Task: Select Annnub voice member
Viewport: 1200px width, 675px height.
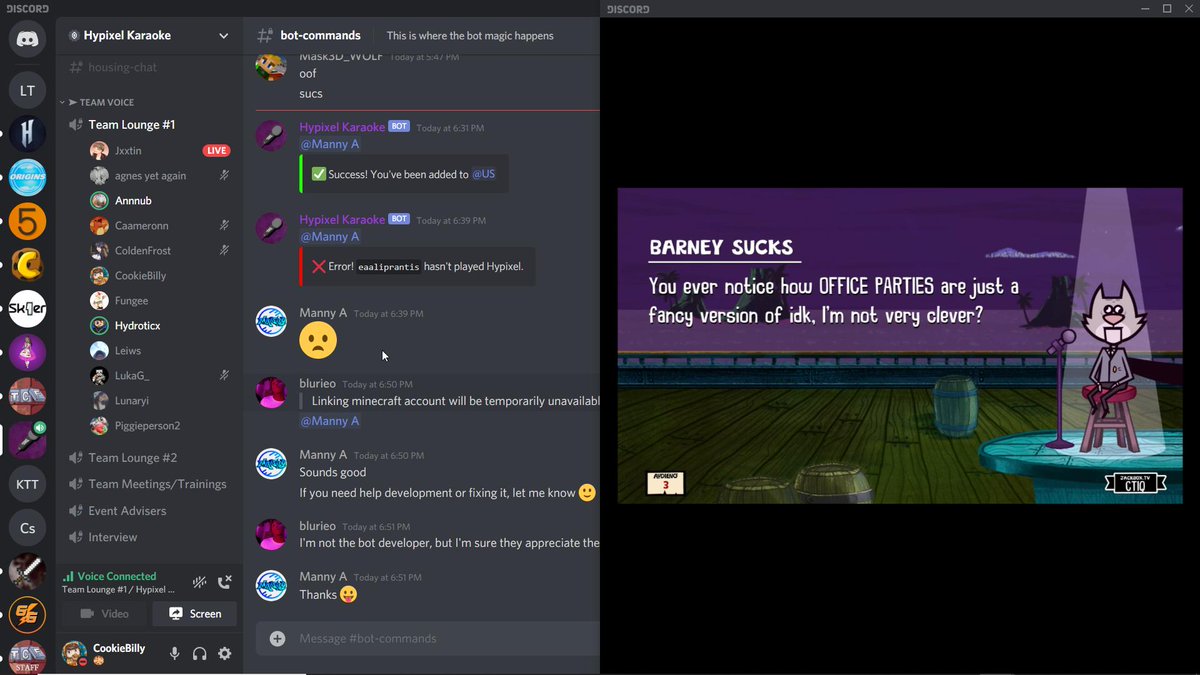Action: coord(160,201)
